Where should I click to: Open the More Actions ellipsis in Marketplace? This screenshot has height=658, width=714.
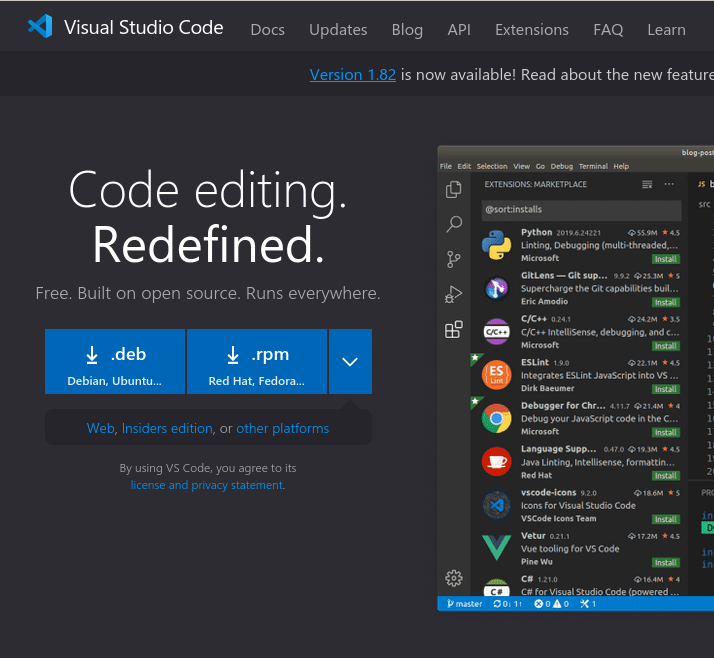click(669, 184)
